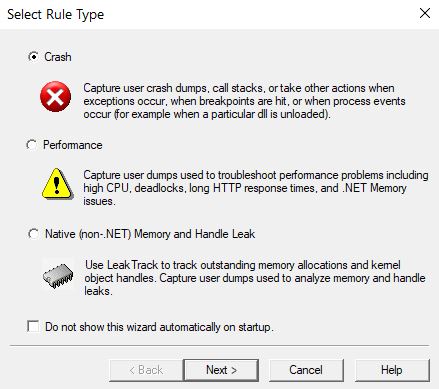Click the red X crash icon

point(55,97)
